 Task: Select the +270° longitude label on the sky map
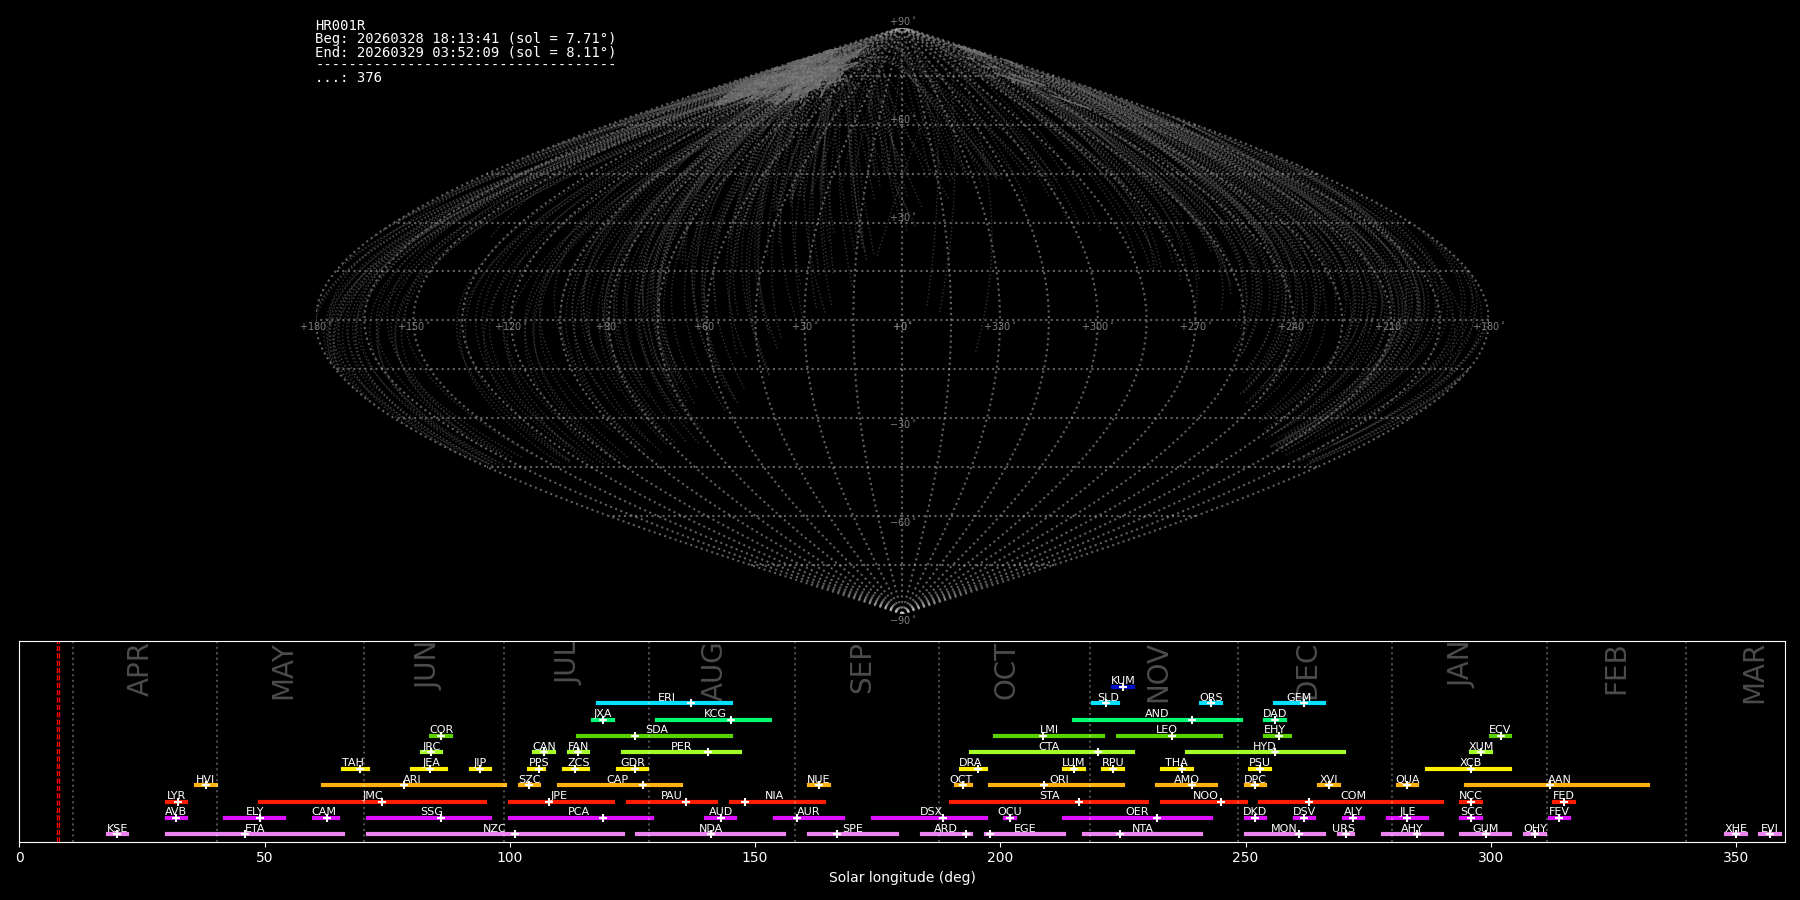1193,327
